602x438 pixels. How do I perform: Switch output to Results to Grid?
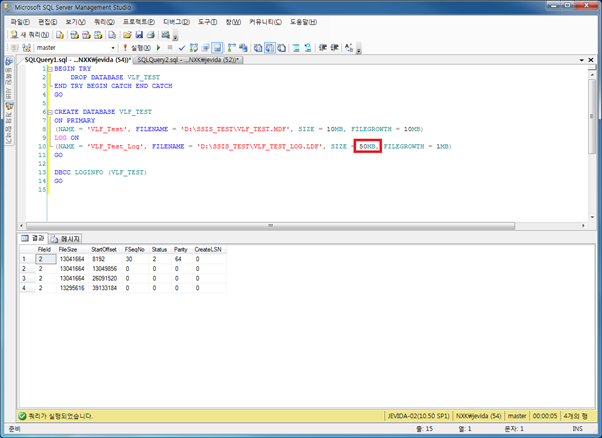[270, 48]
